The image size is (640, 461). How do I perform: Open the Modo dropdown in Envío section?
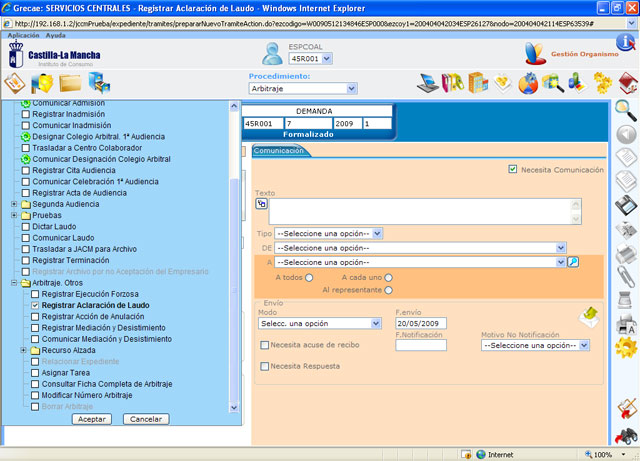point(320,323)
